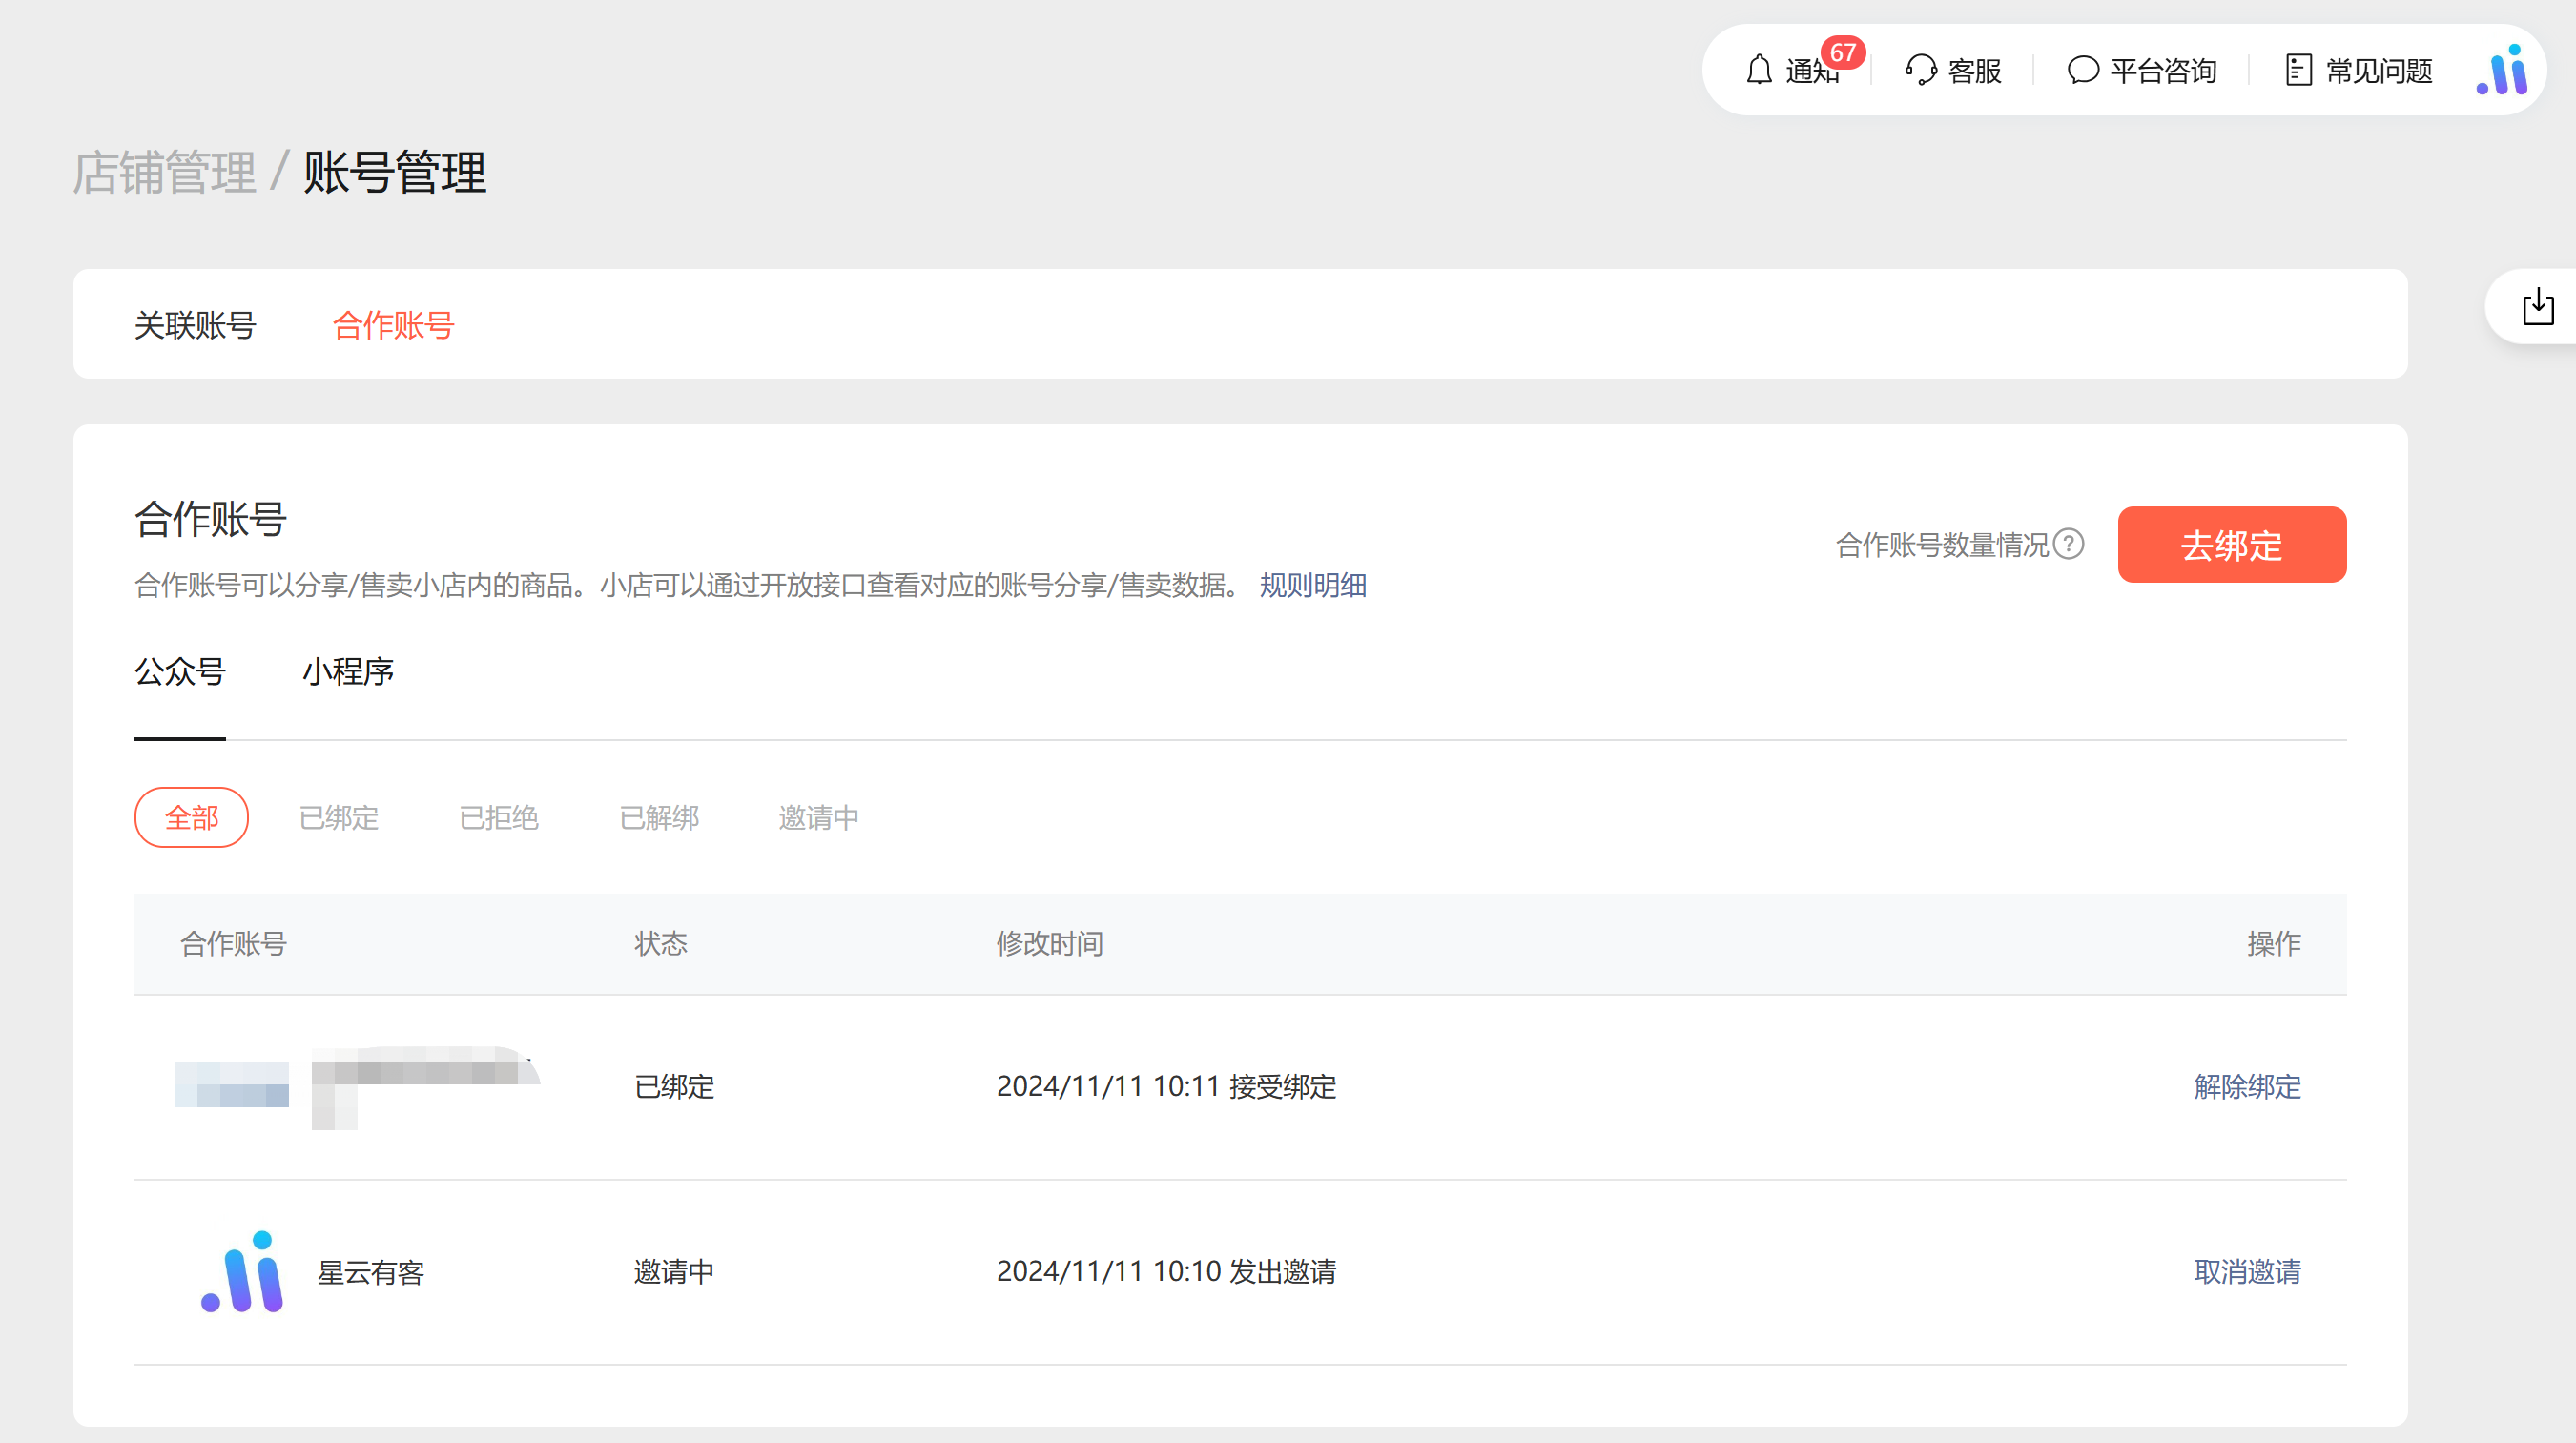This screenshot has height=1443, width=2576.
Task: Click the 星云有客 account logo
Action: pyautogui.click(x=243, y=1271)
